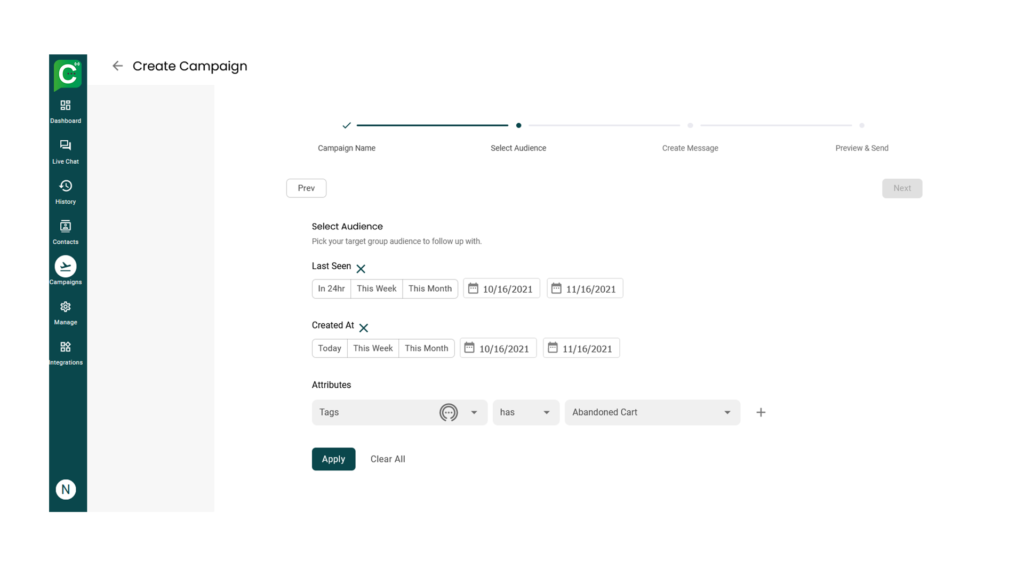The image size is (1024, 576).
Task: Expand the Abandoned Cart value dropdown
Action: [x=727, y=413]
